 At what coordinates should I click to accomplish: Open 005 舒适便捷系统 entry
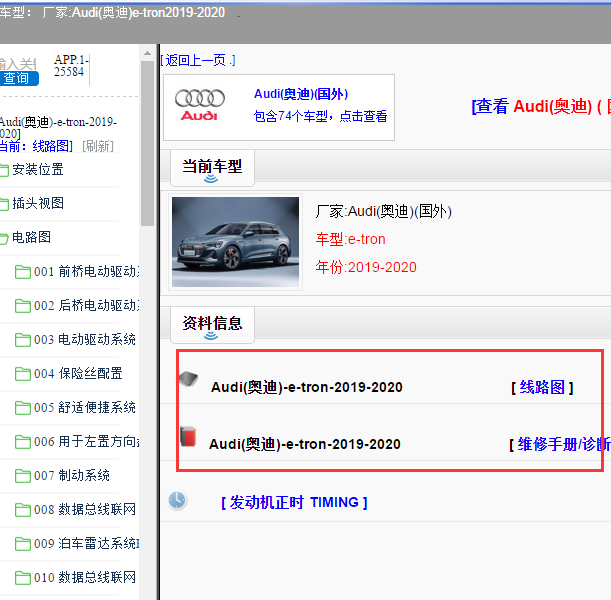(x=85, y=408)
